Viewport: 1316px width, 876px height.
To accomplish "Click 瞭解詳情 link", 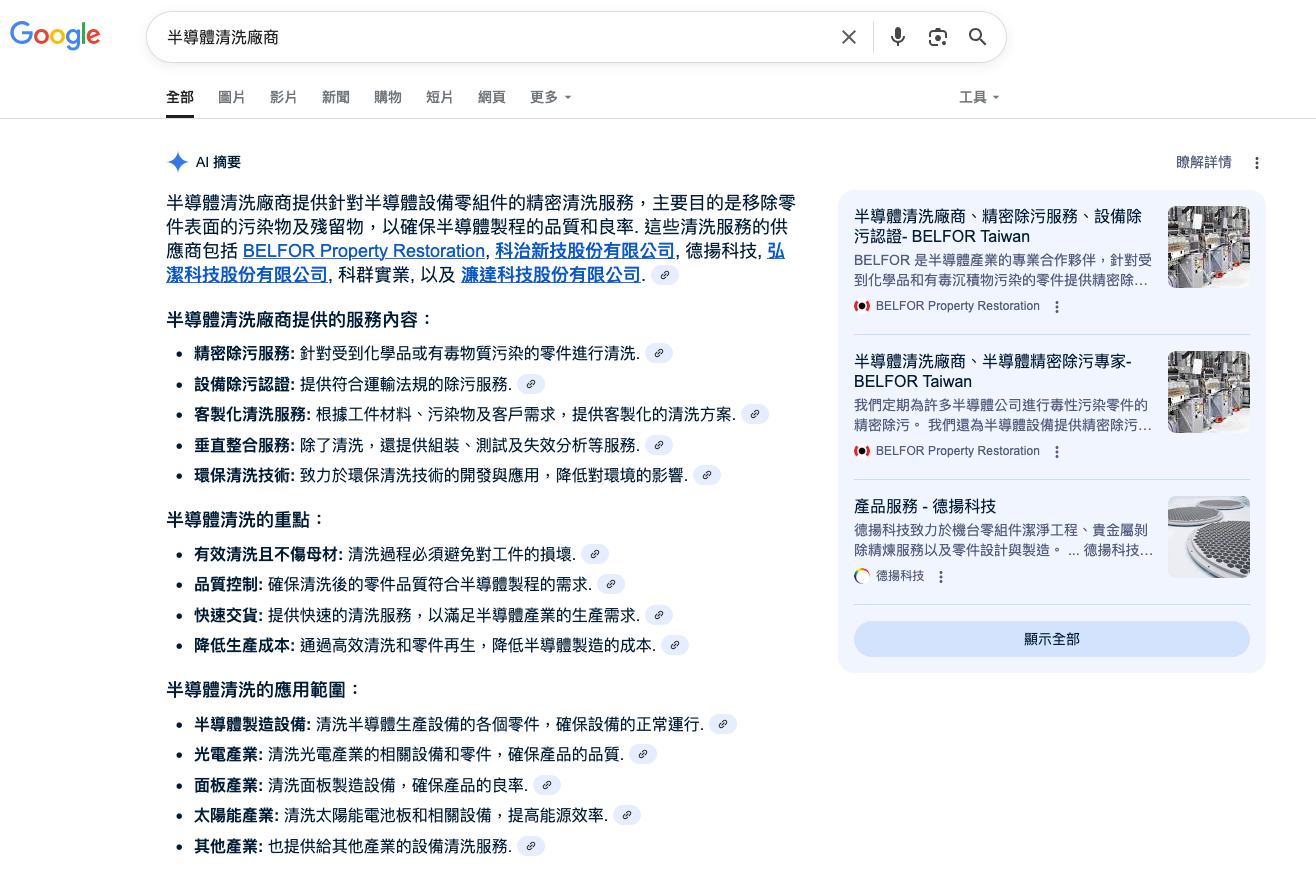I will pos(1204,162).
